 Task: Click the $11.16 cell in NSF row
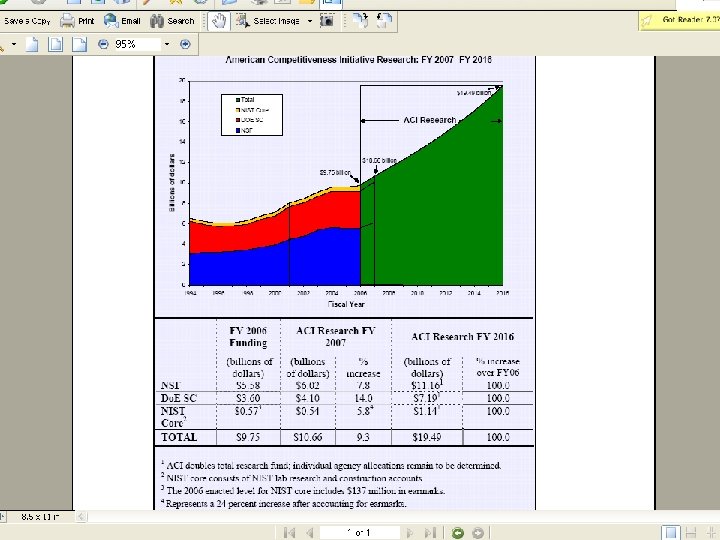tap(427, 385)
